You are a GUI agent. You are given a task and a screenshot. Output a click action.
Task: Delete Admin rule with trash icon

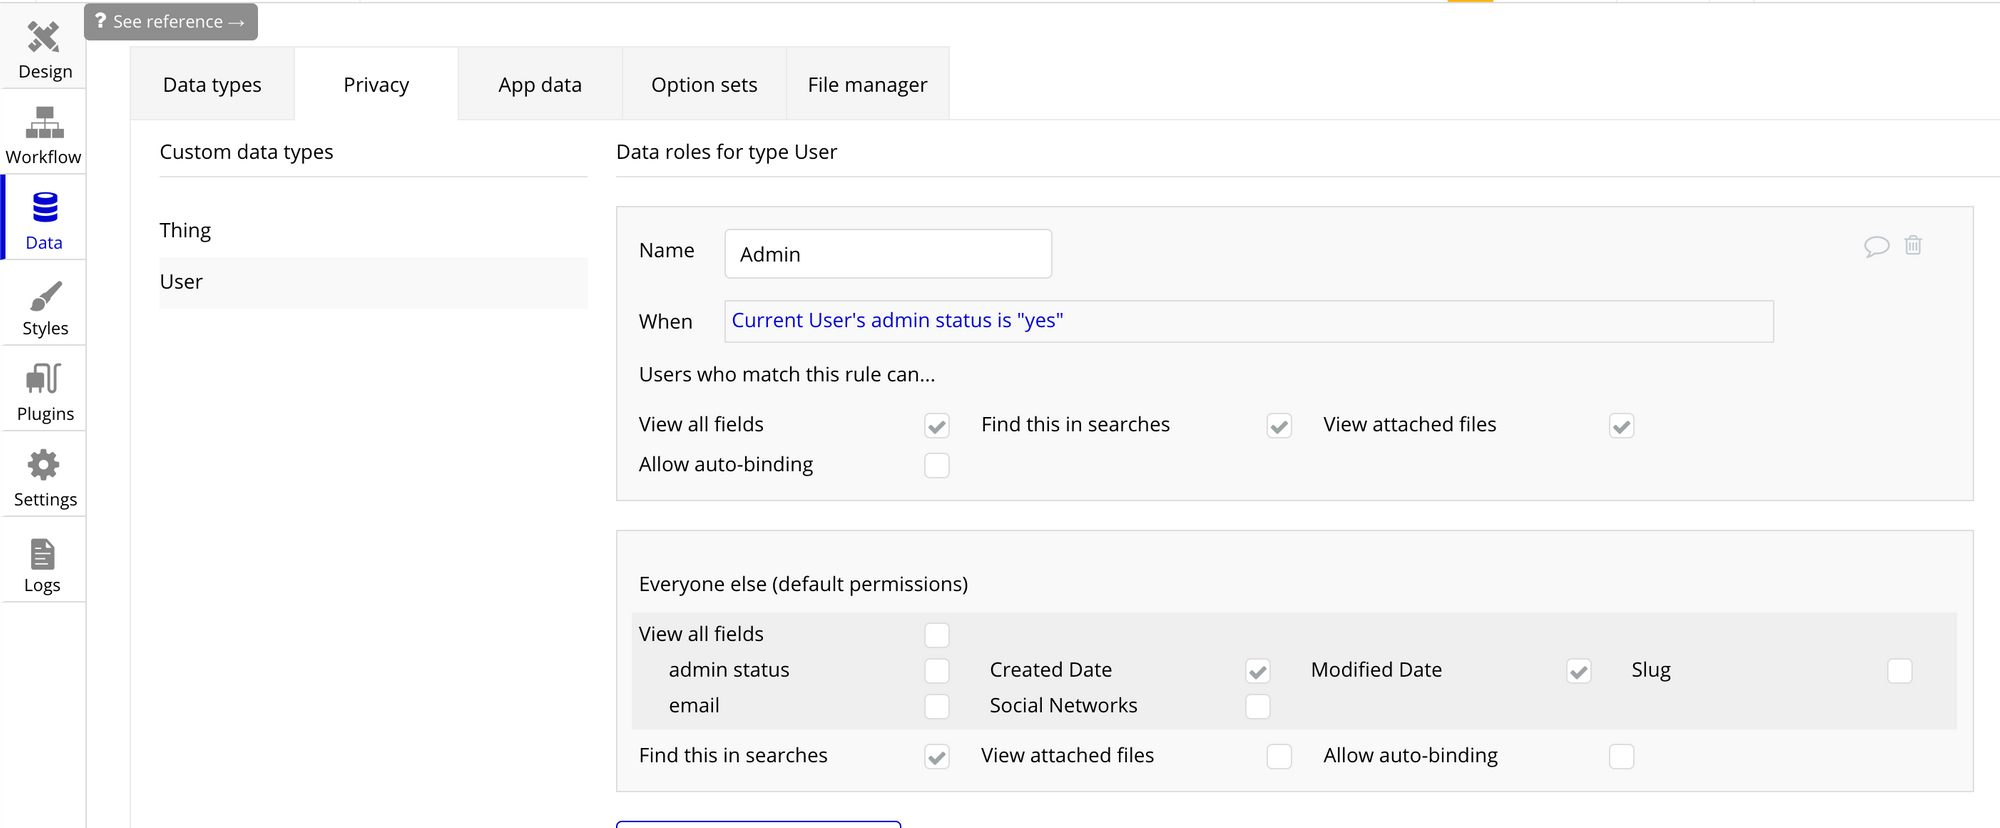click(1913, 246)
